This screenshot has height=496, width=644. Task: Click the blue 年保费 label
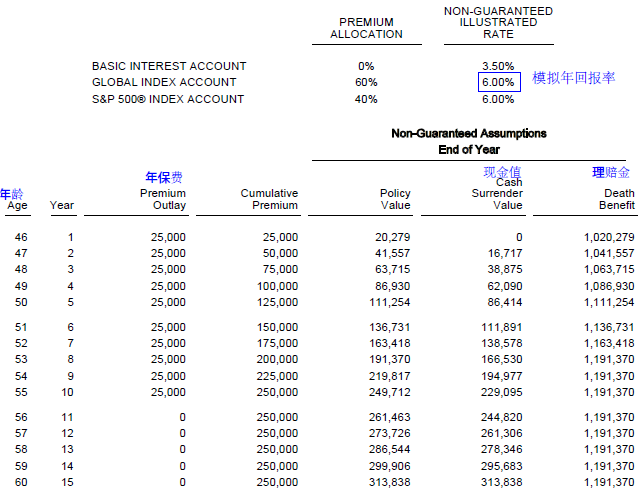[163, 177]
